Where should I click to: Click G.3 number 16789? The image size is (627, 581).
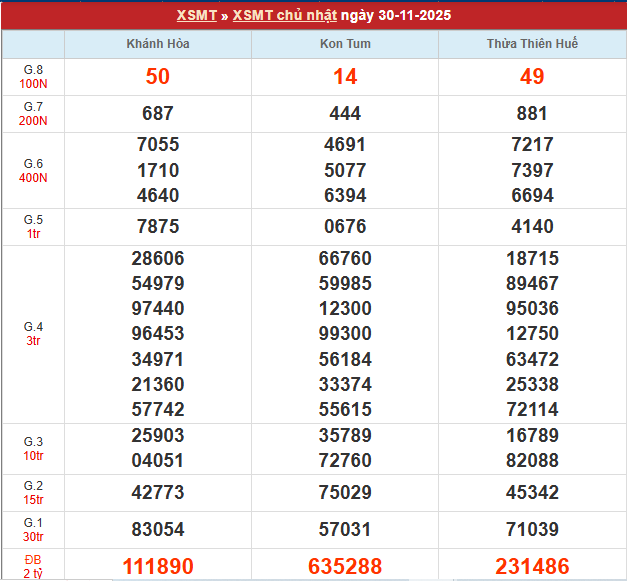[532, 435]
